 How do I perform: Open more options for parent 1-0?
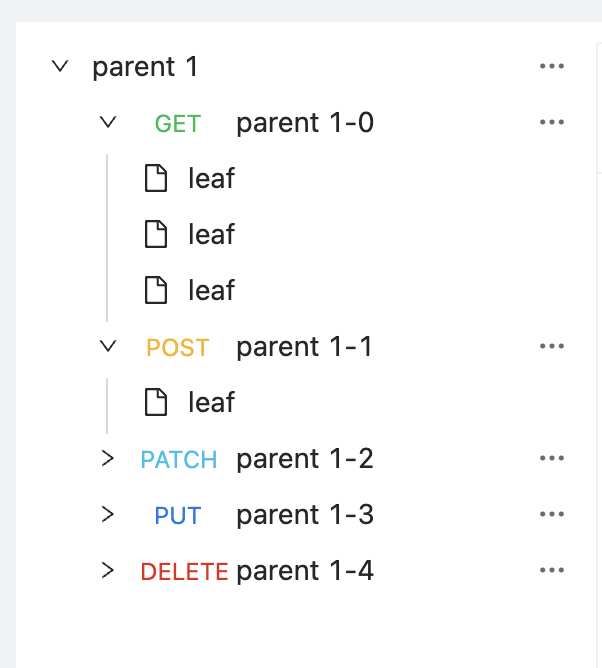pyautogui.click(x=552, y=122)
